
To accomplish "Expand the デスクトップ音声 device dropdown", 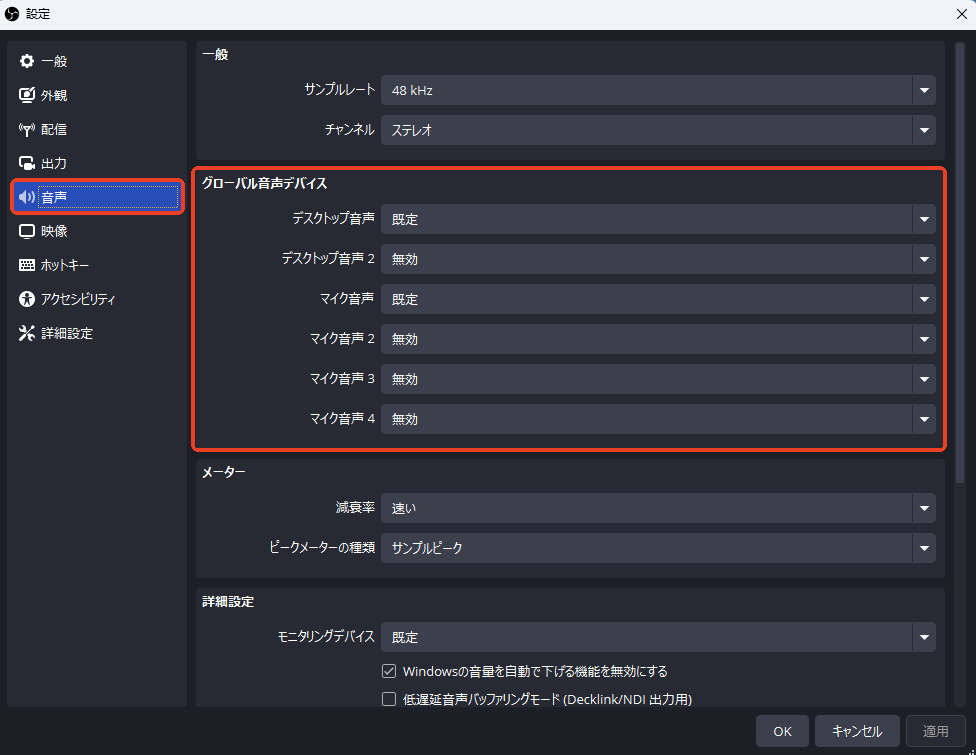I will [x=658, y=219].
